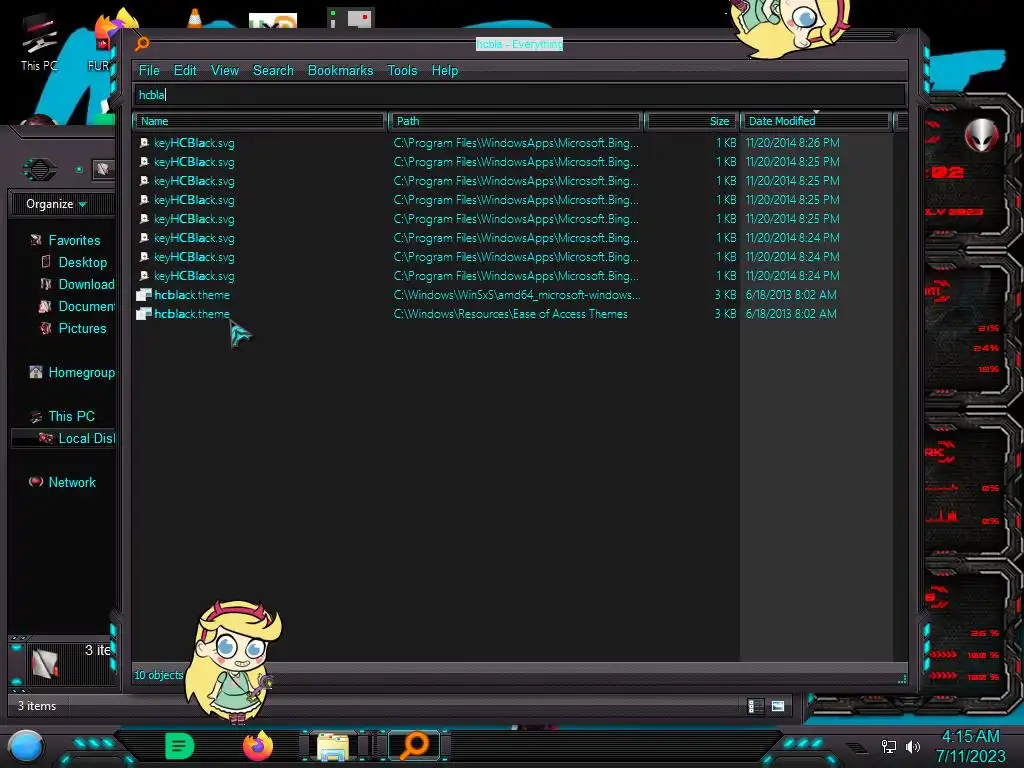Click the Favorites star icon in Explorer

click(x=36, y=240)
